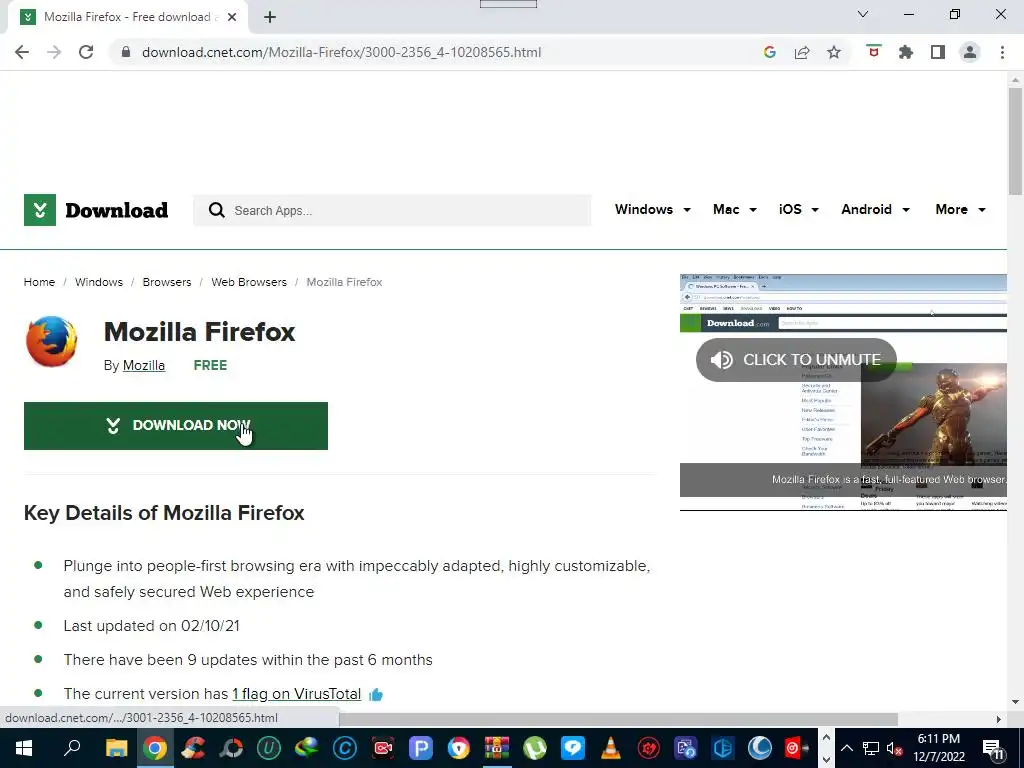Click the Google icon in address bar
Screen dimensions: 1024x768
(769, 52)
